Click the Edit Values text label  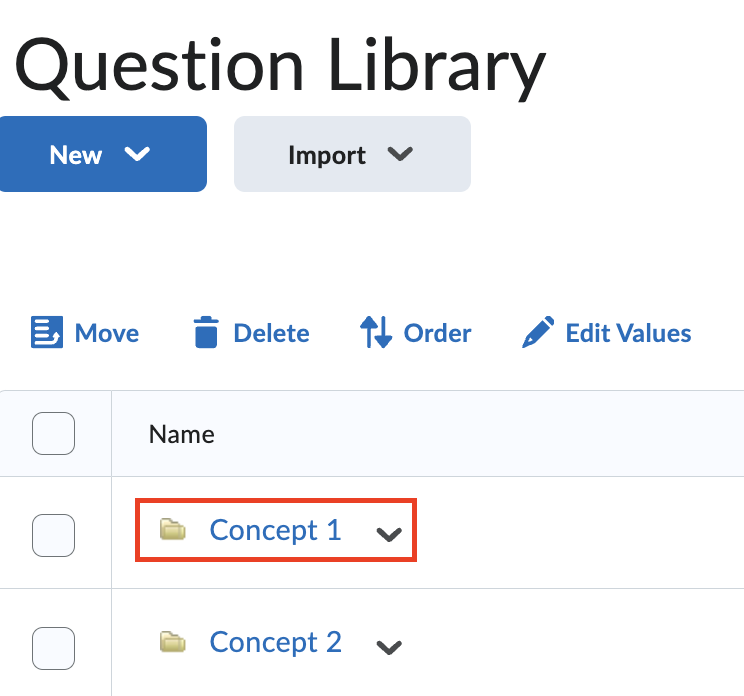point(628,333)
